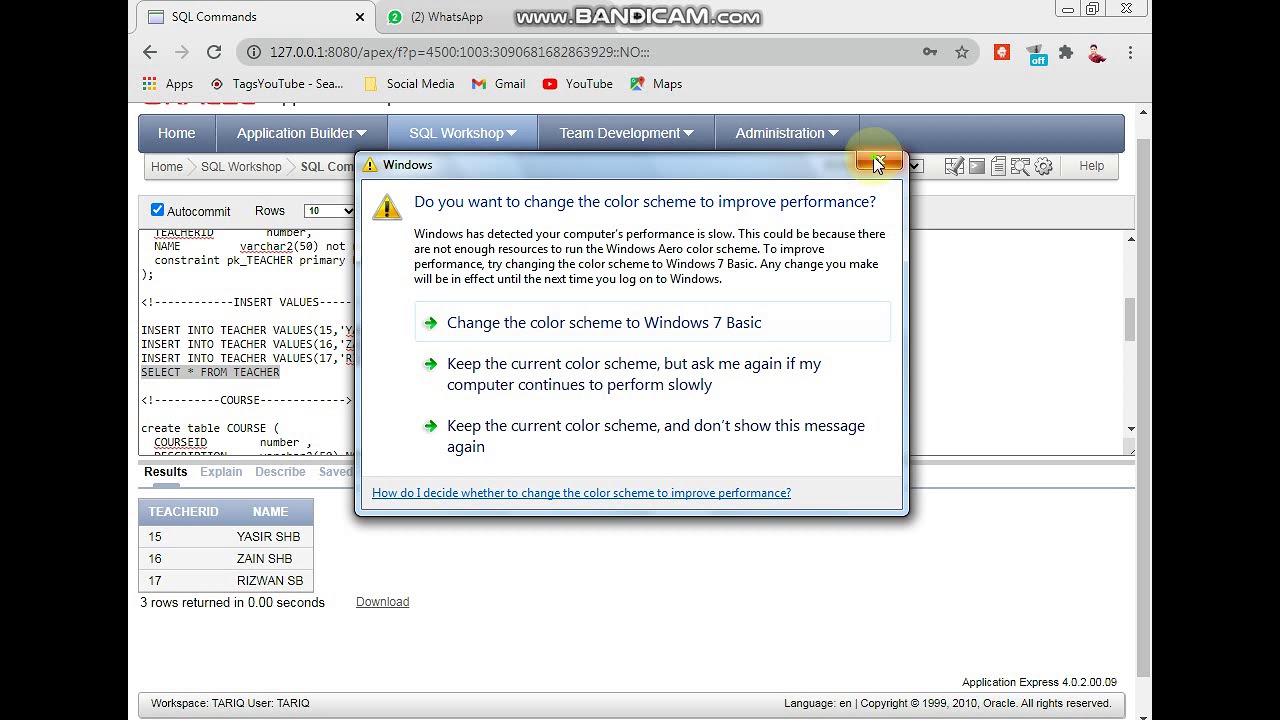
Task: Click the browser address bar URL
Action: point(460,52)
